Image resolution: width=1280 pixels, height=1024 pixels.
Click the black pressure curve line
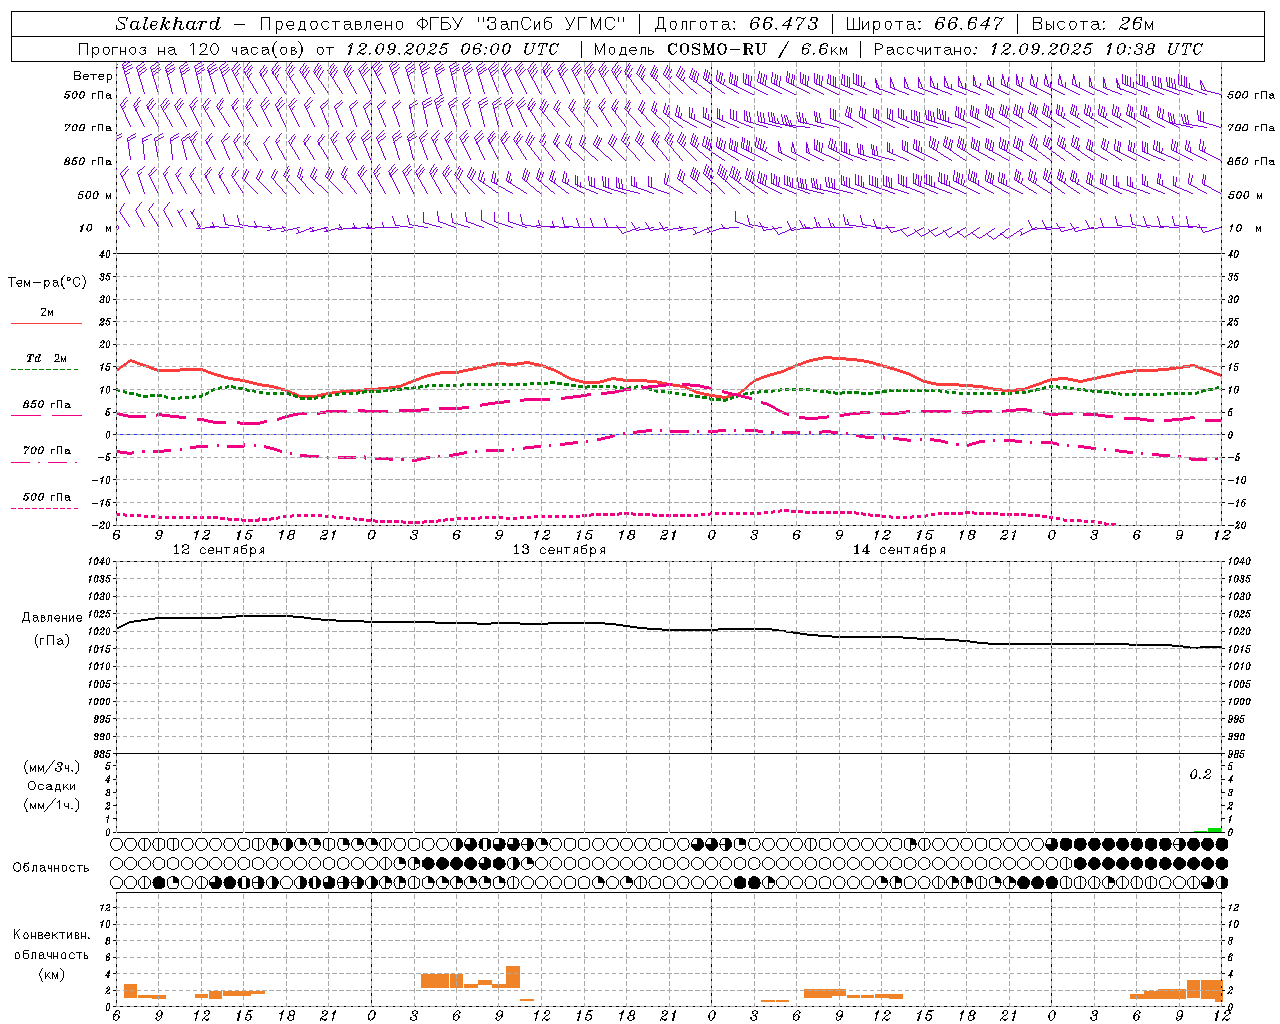(x=670, y=628)
